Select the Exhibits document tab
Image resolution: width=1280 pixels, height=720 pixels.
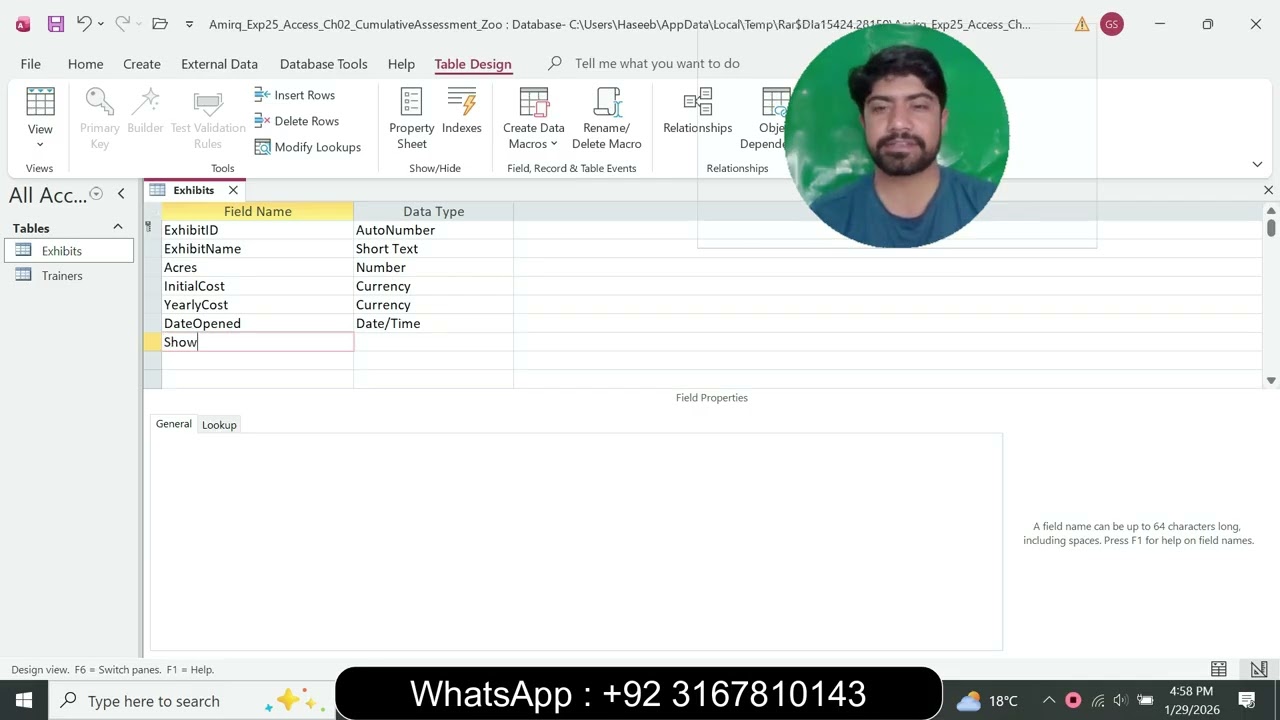(194, 190)
